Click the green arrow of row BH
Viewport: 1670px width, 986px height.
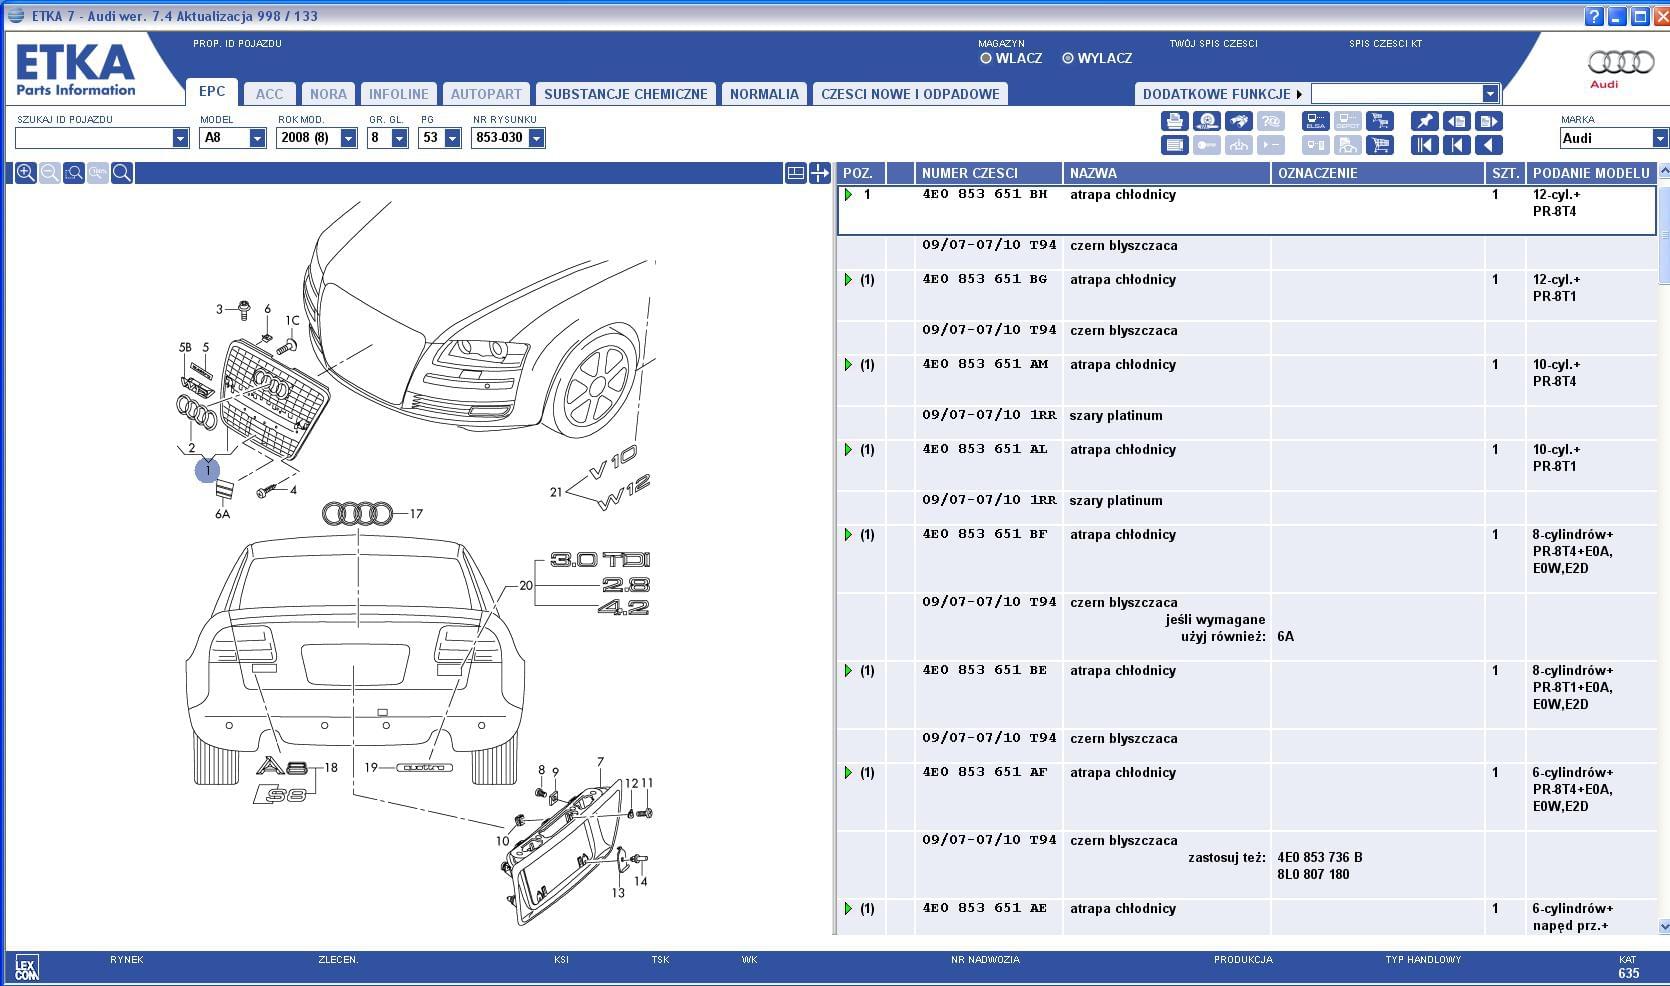(x=849, y=195)
